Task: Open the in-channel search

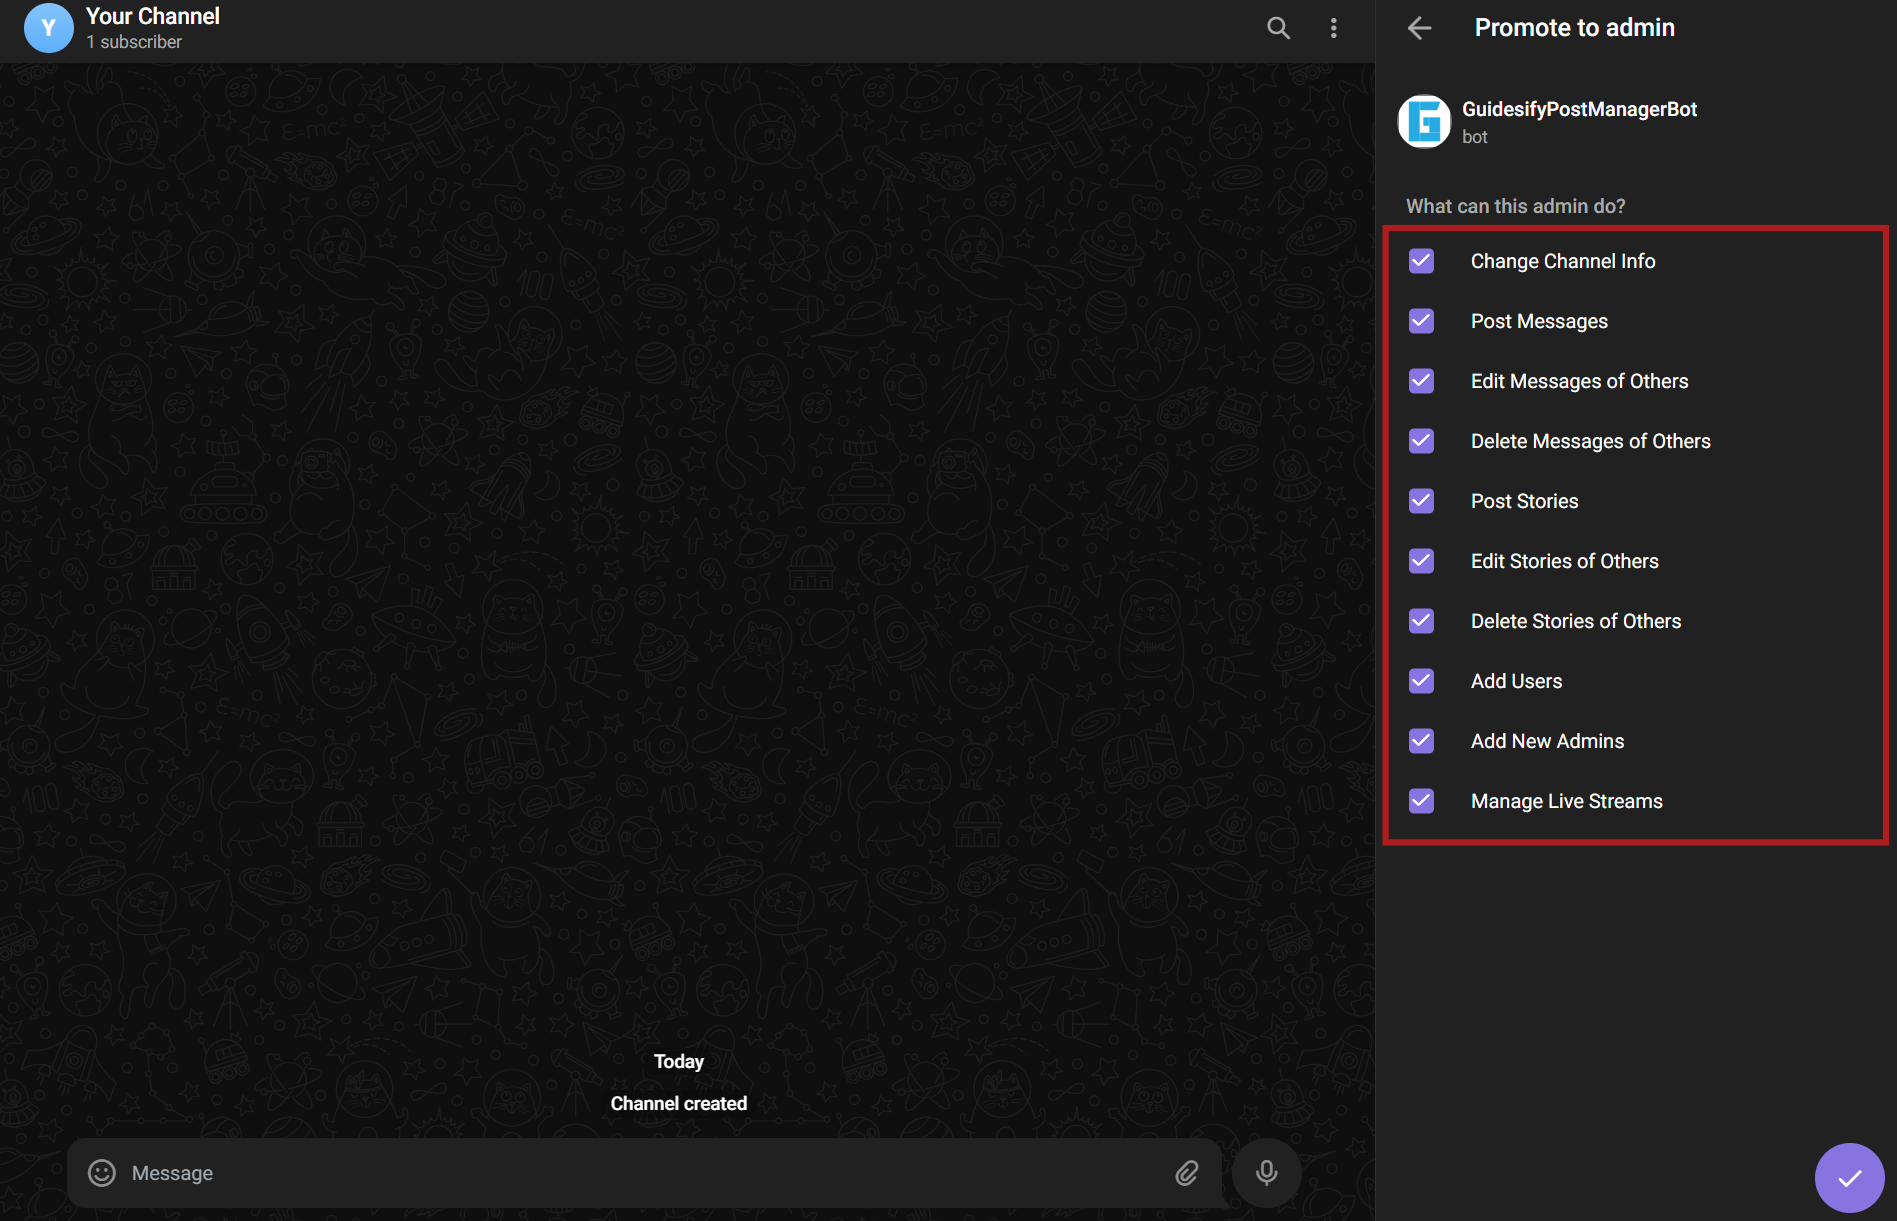Action: [1277, 28]
